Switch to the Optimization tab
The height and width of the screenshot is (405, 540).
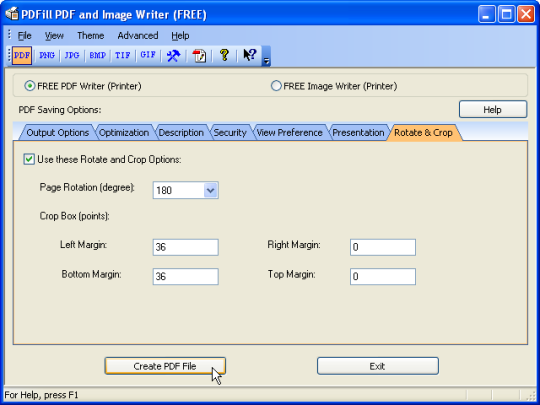coord(124,133)
